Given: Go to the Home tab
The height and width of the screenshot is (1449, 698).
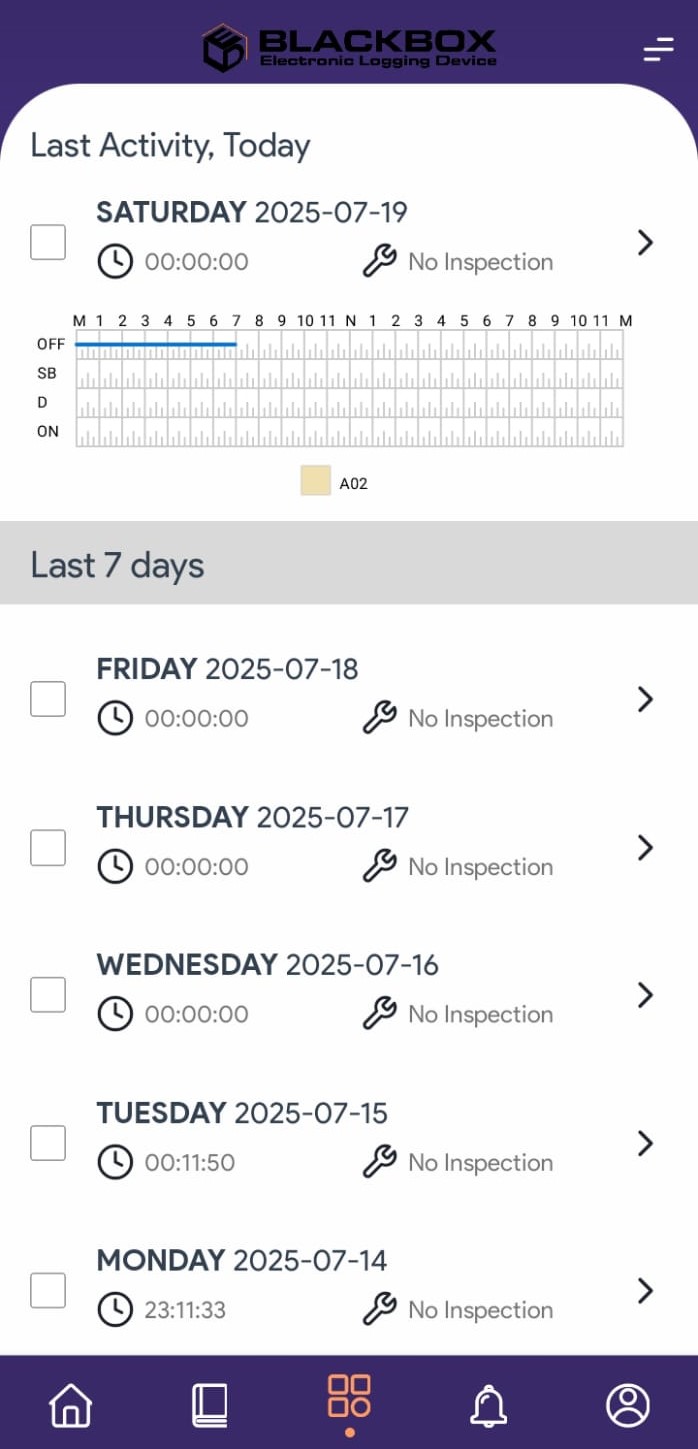Looking at the screenshot, I should [x=70, y=1405].
